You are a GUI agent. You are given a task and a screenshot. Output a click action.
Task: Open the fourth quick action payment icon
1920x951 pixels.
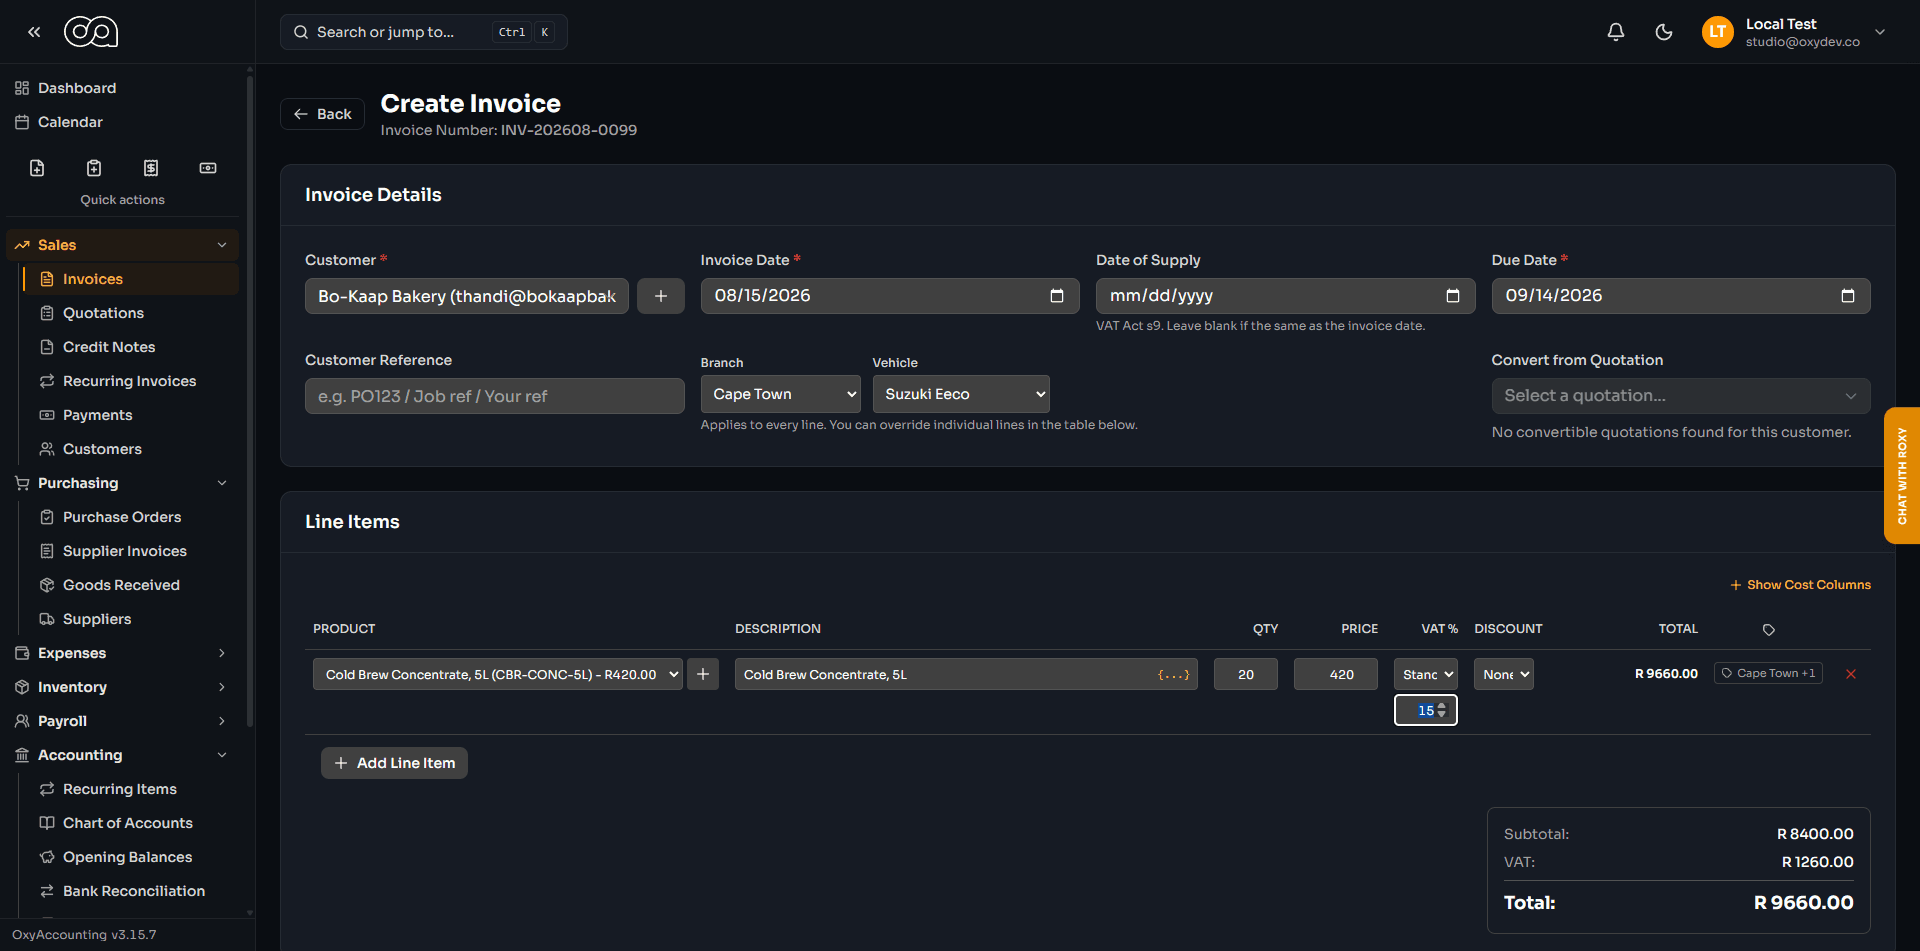[x=208, y=168]
